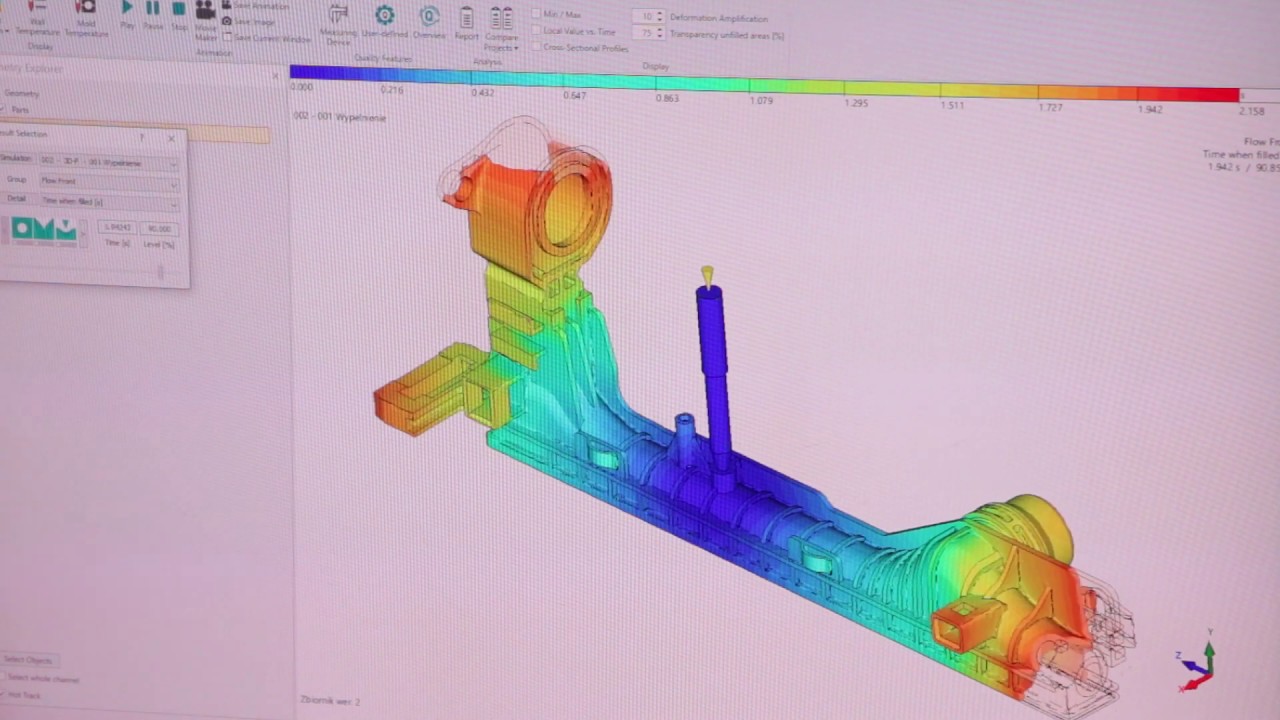Viewport: 1280px width, 720px height.
Task: Click the Time [s] value field
Action: tap(117, 228)
